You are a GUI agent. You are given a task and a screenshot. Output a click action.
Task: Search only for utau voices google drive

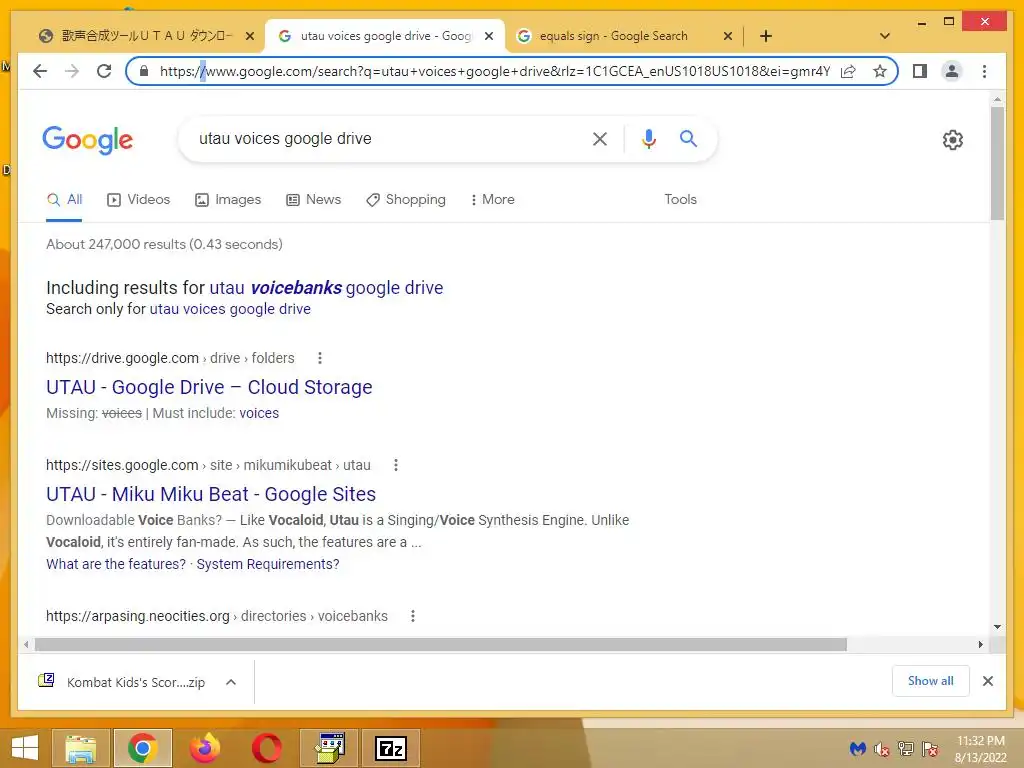230,309
